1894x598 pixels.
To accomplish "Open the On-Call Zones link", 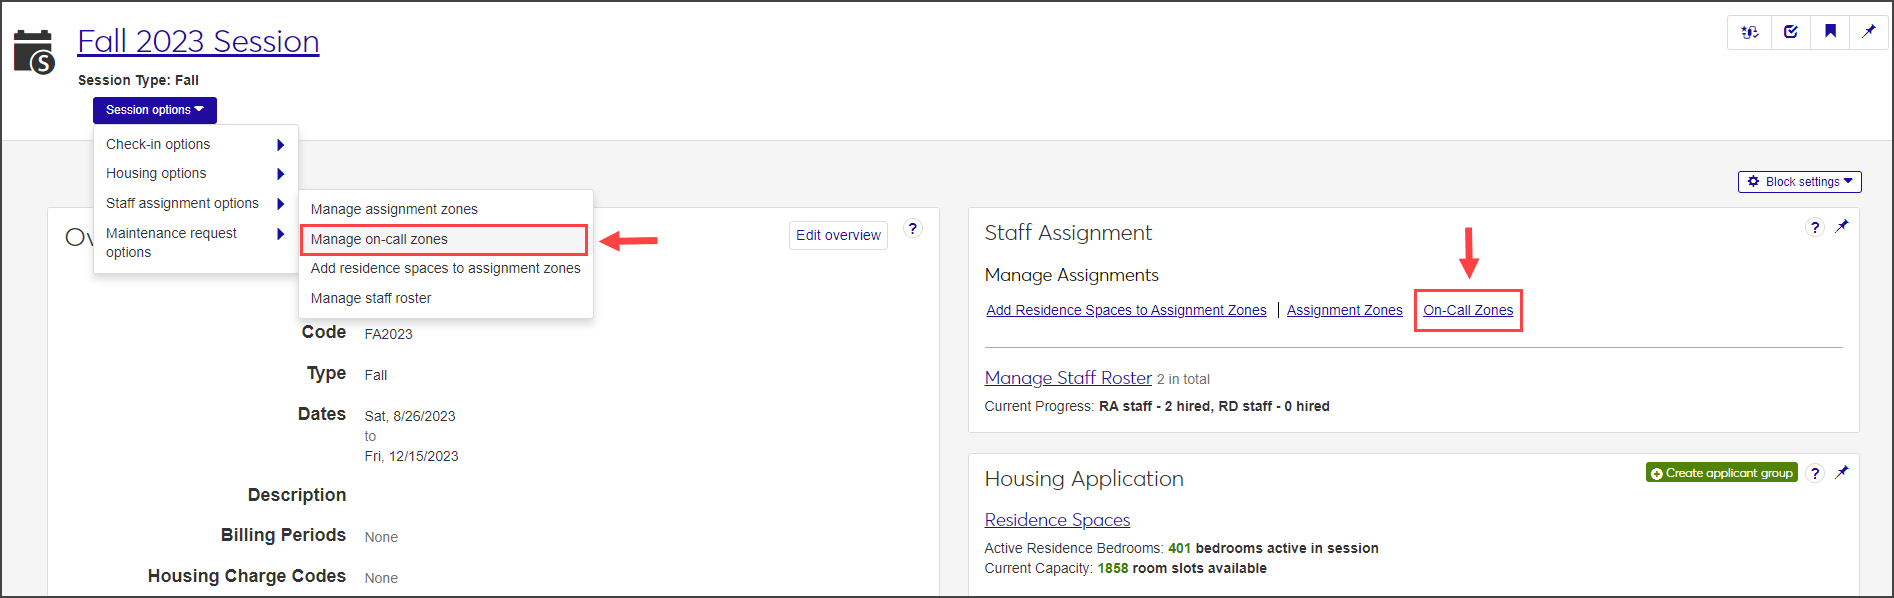I will pos(1468,311).
